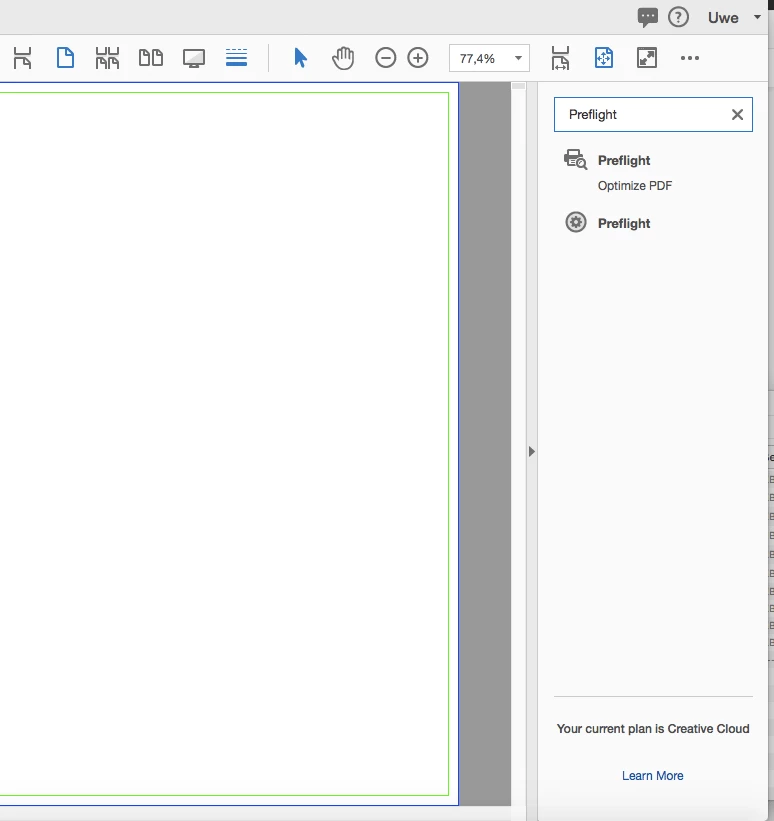Image resolution: width=774 pixels, height=821 pixels.
Task: Open the Preflight gear tool result
Action: pos(624,223)
